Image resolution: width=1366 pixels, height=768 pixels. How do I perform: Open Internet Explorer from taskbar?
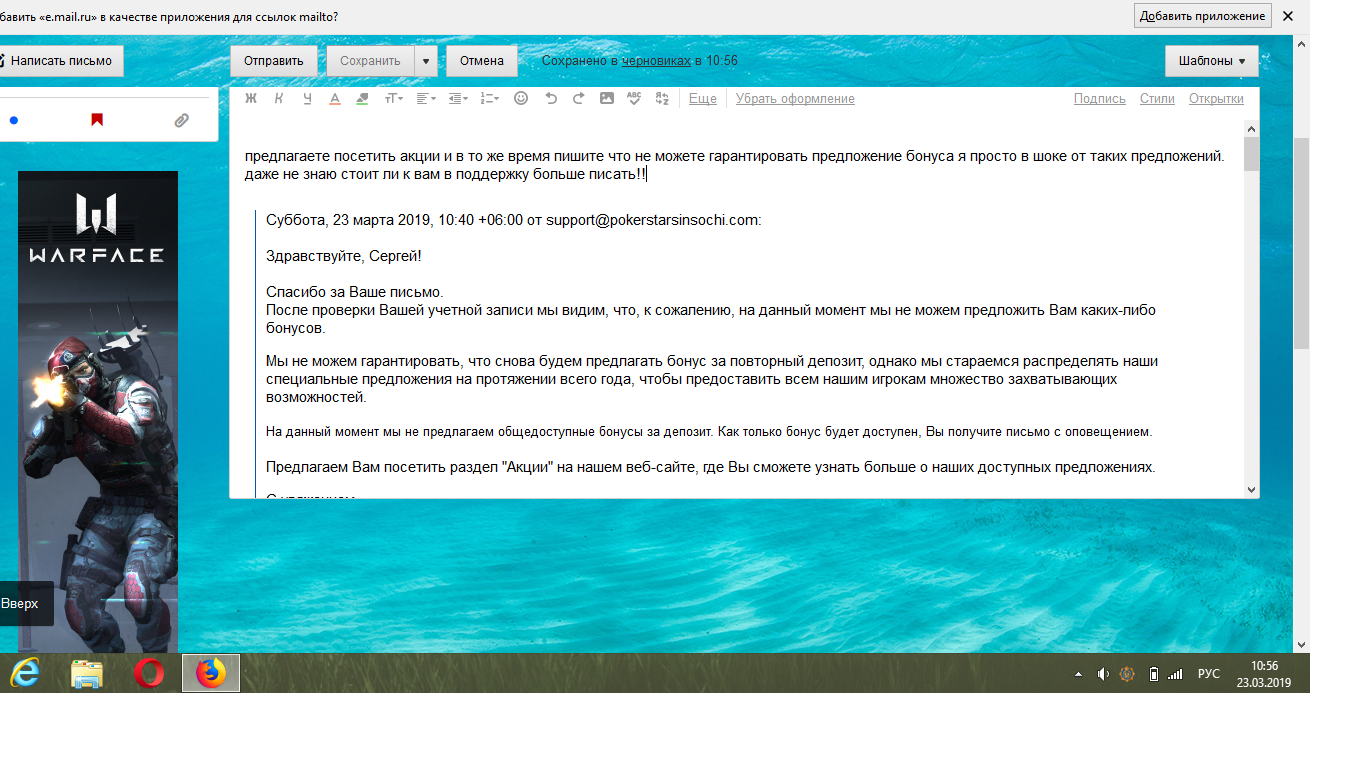[x=25, y=674]
